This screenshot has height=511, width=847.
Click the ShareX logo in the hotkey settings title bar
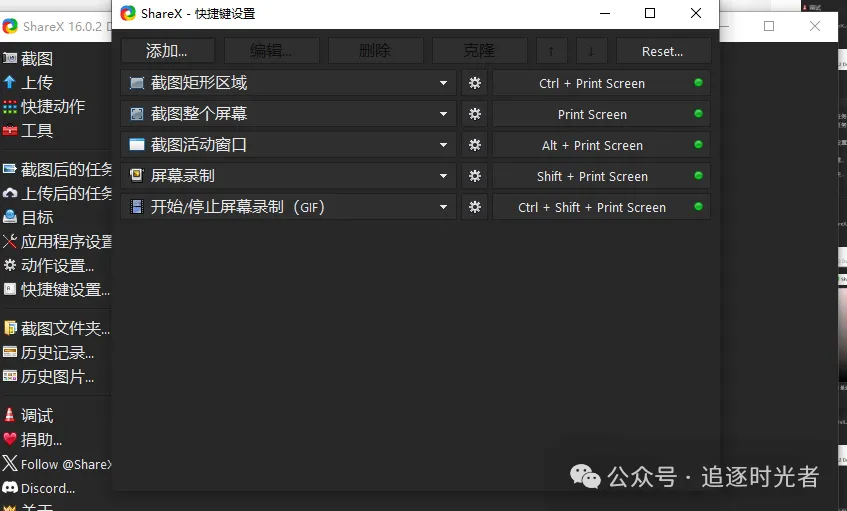tap(128, 13)
